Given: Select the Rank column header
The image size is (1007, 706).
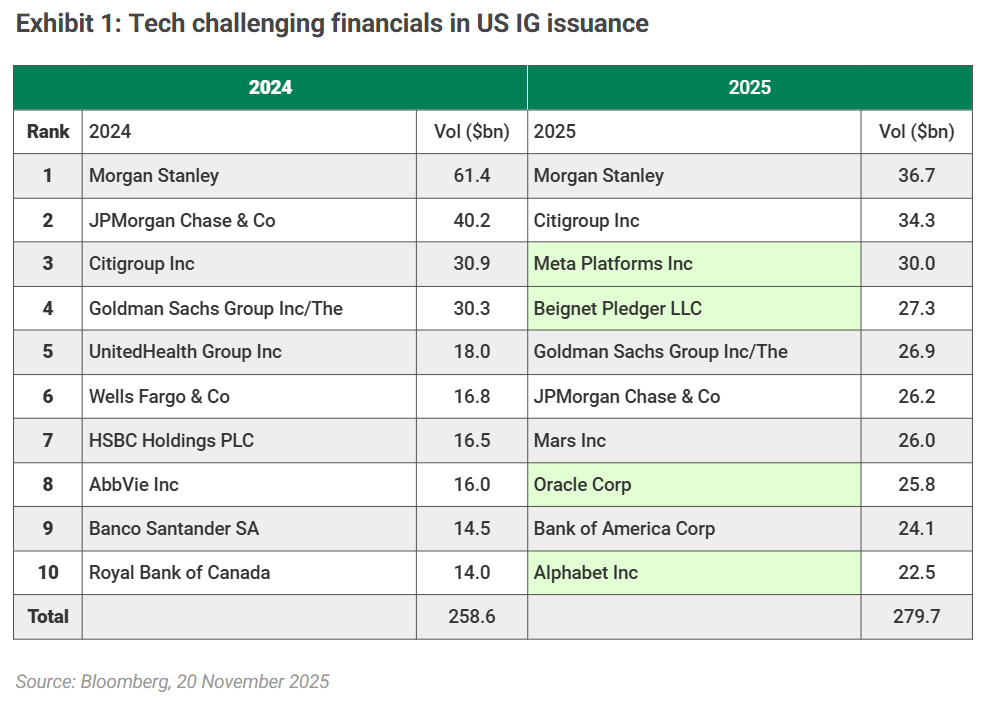Looking at the screenshot, I should [x=48, y=132].
